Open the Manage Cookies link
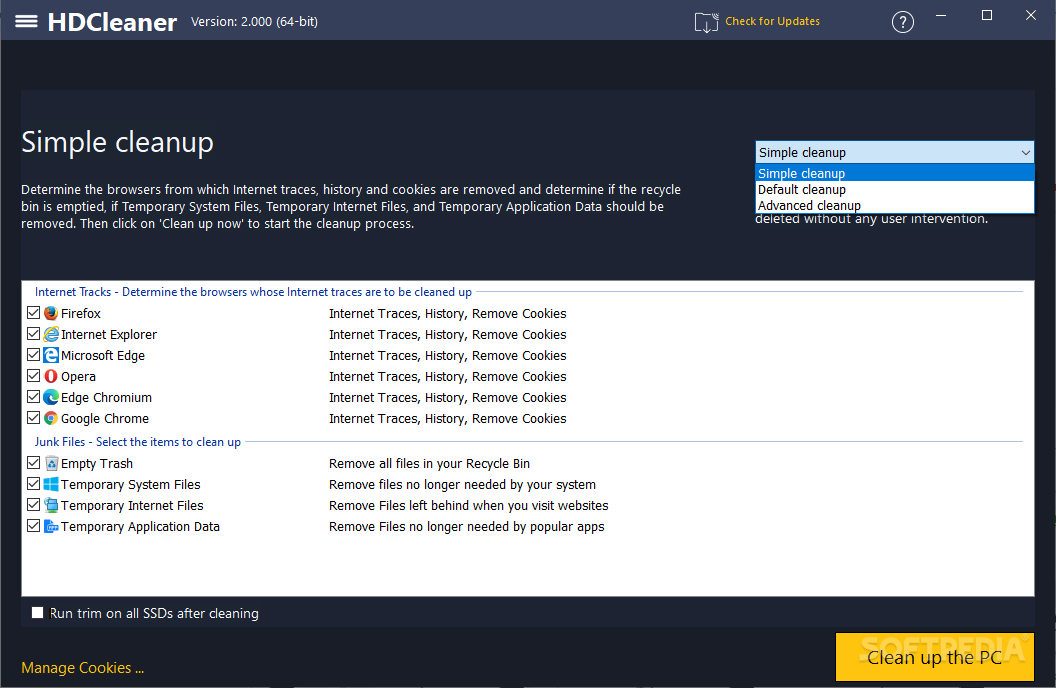1056x688 pixels. pos(83,668)
